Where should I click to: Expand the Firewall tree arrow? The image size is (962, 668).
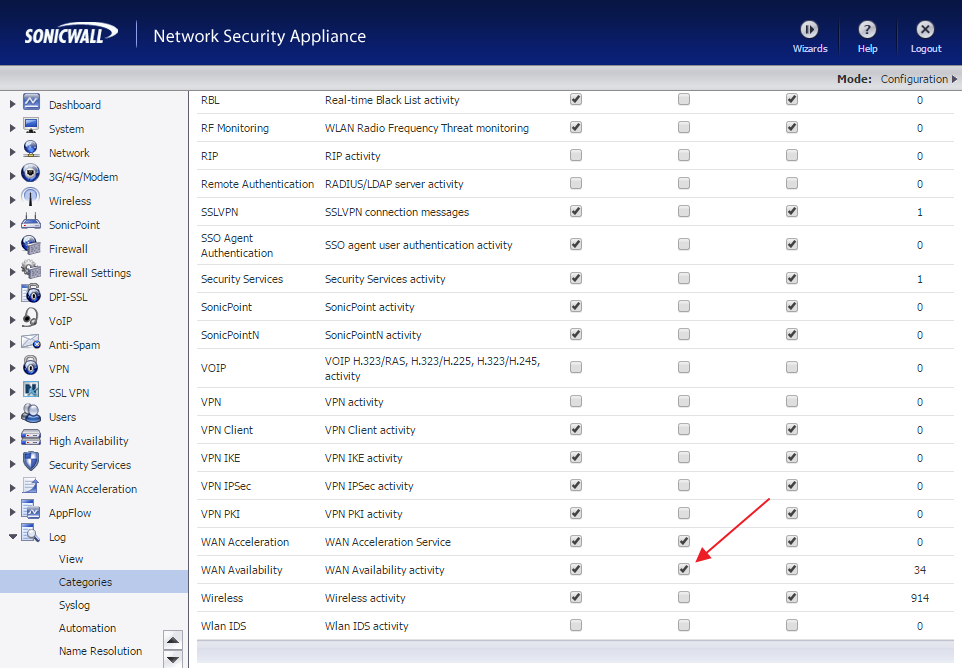[x=12, y=248]
